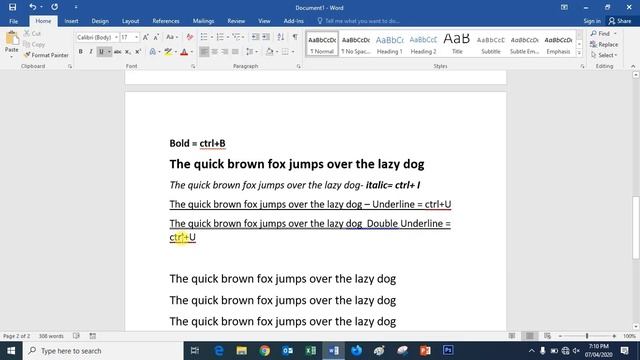Apply the Heading 1 style
Screen dimensions: 640x360
(x=389, y=44)
